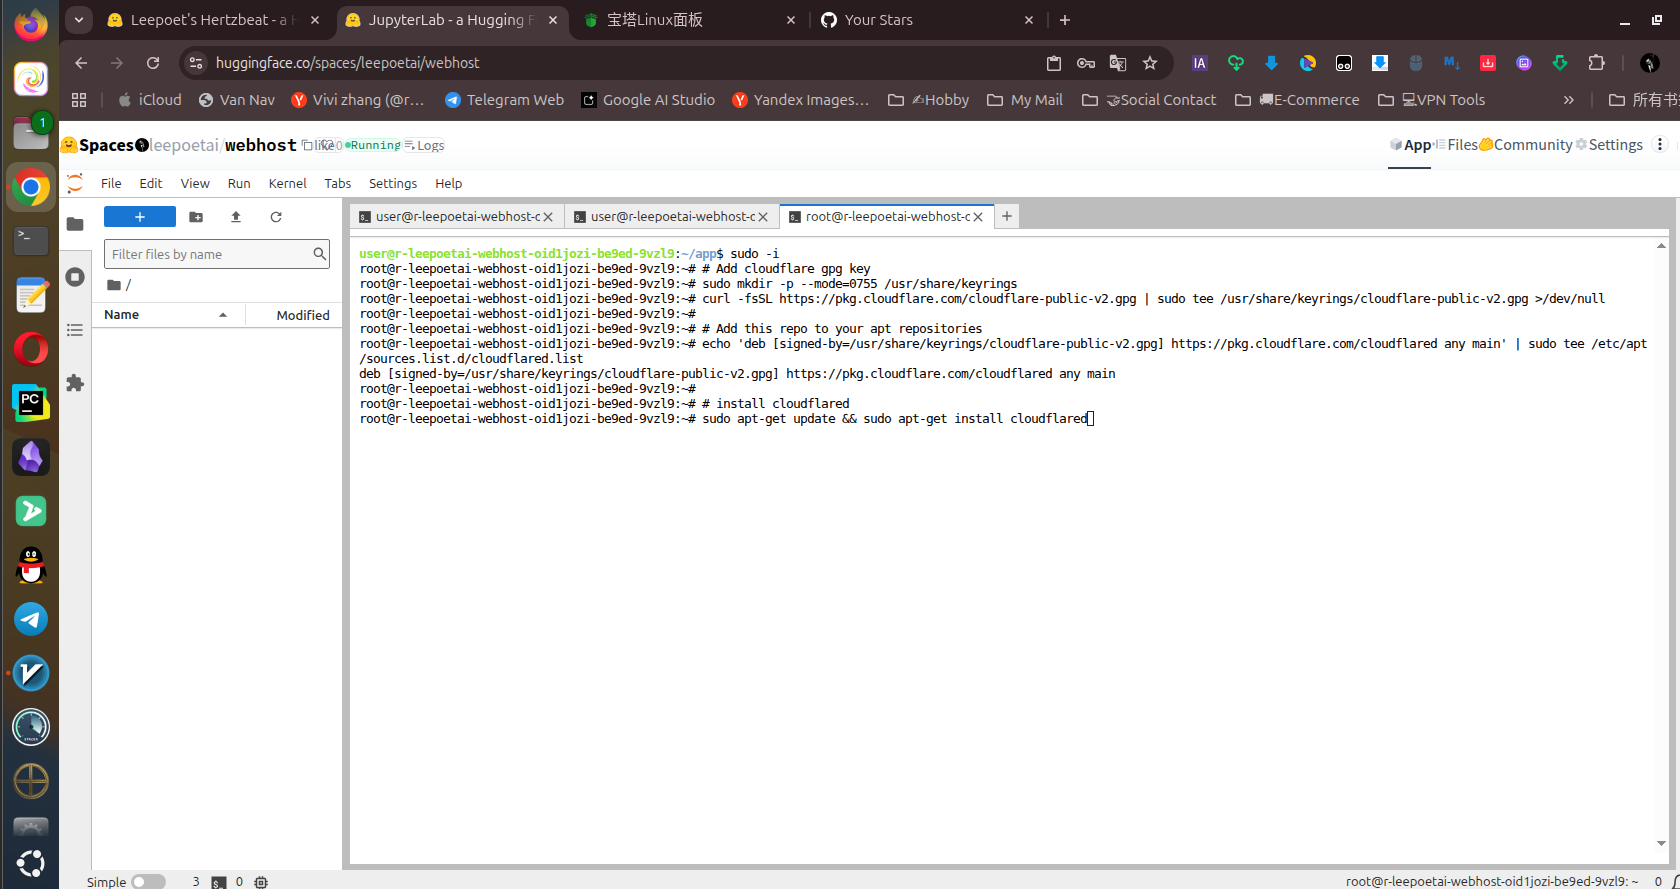Open Running Terminals and Kernels sidebar panel
The image size is (1680, 889).
point(75,277)
